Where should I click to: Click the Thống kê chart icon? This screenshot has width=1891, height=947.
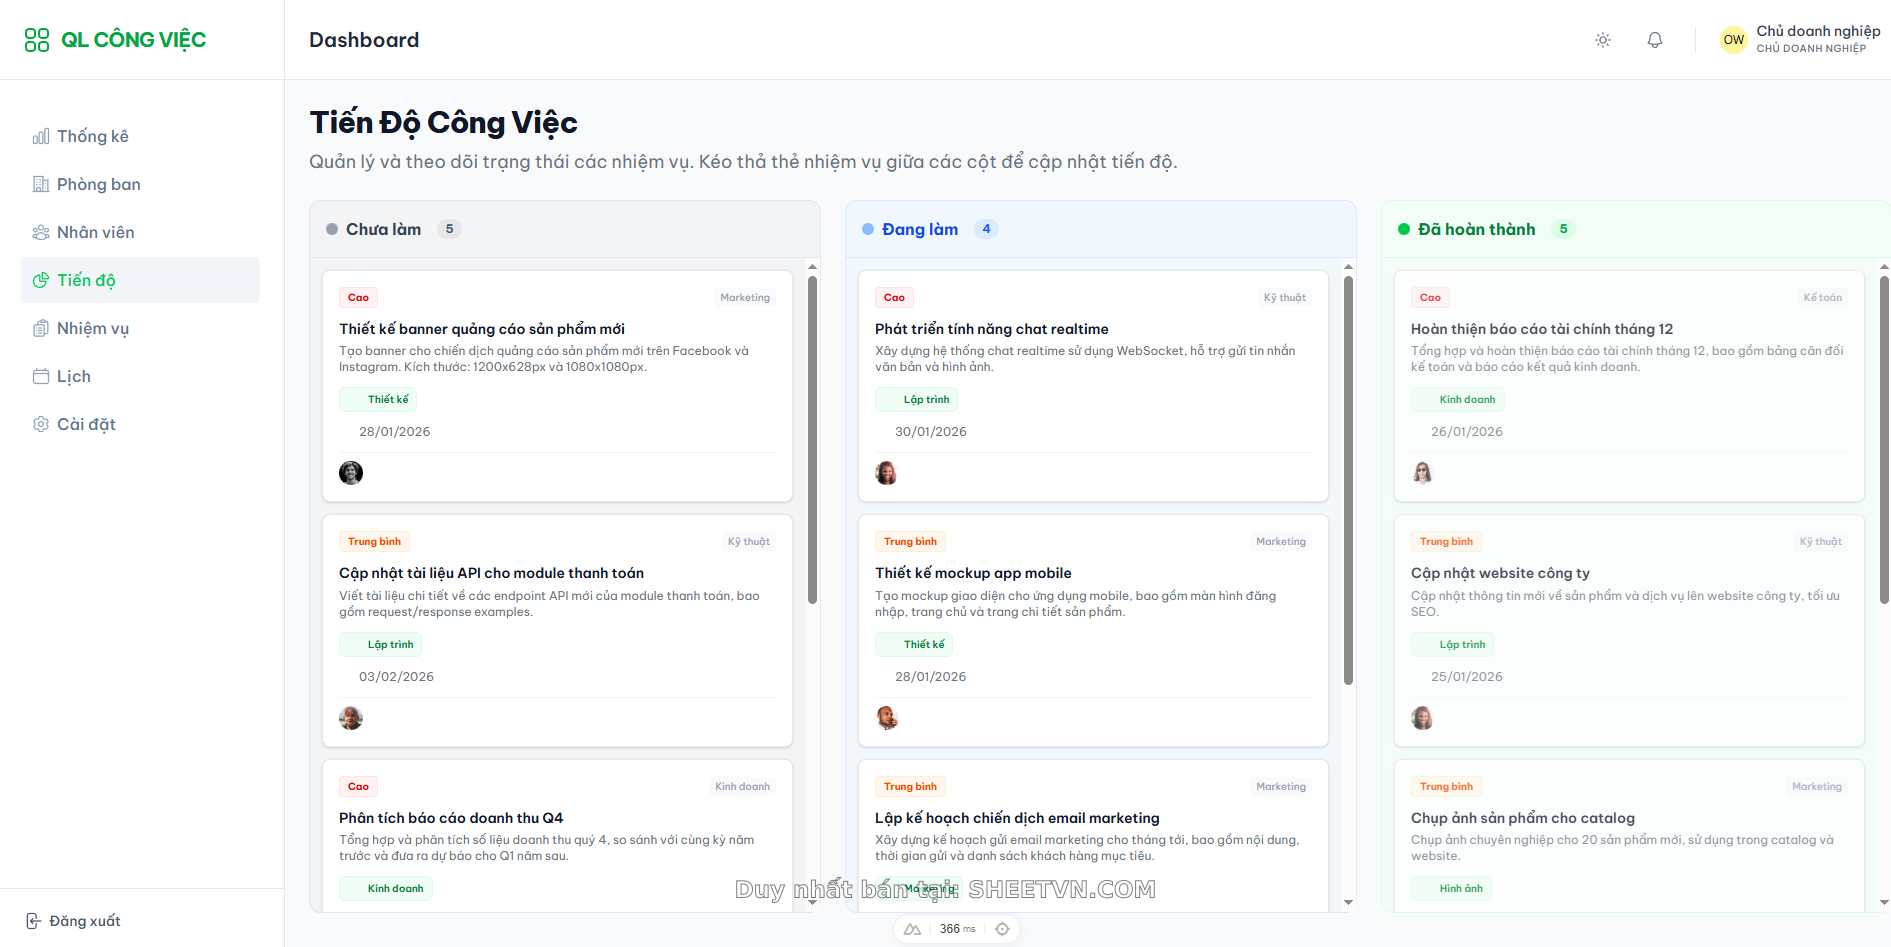tap(41, 137)
